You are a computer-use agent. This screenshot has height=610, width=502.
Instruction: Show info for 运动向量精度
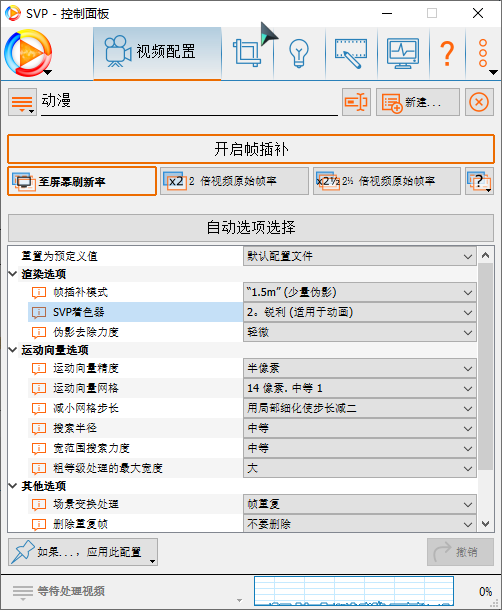click(39, 368)
